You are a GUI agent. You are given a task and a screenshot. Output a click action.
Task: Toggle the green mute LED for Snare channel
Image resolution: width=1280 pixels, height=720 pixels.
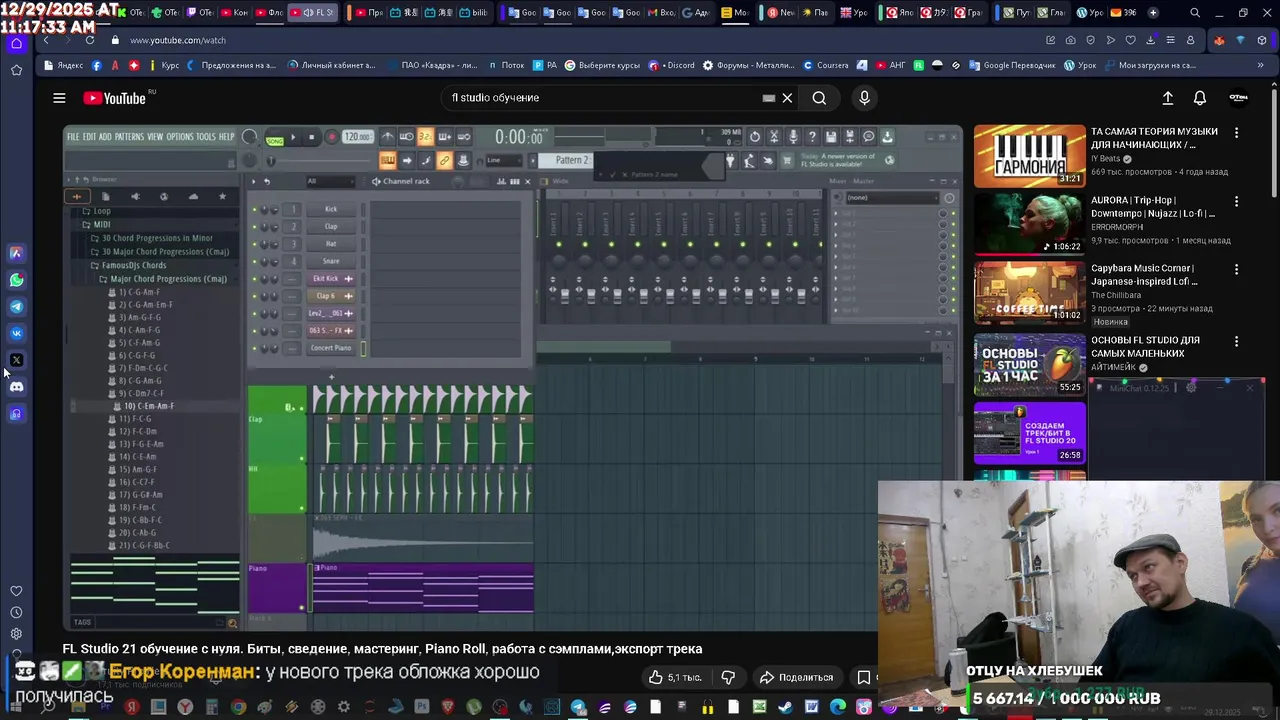click(254, 261)
